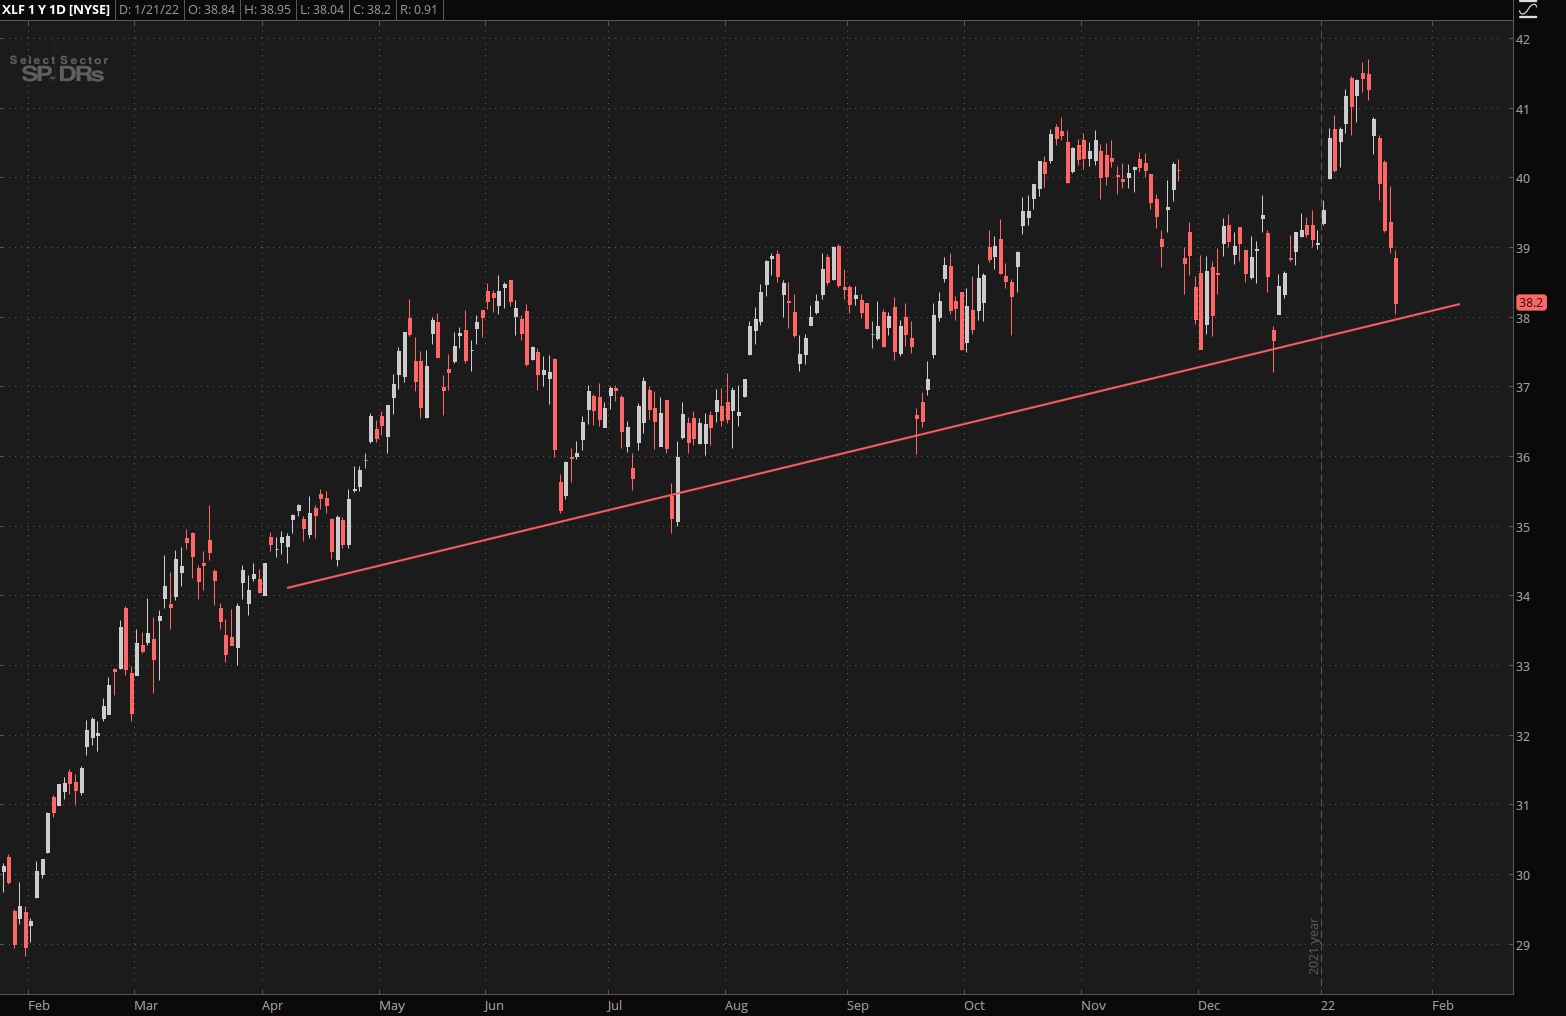Select the H: 38.95 high value
This screenshot has width=1566, height=1016.
[x=267, y=10]
